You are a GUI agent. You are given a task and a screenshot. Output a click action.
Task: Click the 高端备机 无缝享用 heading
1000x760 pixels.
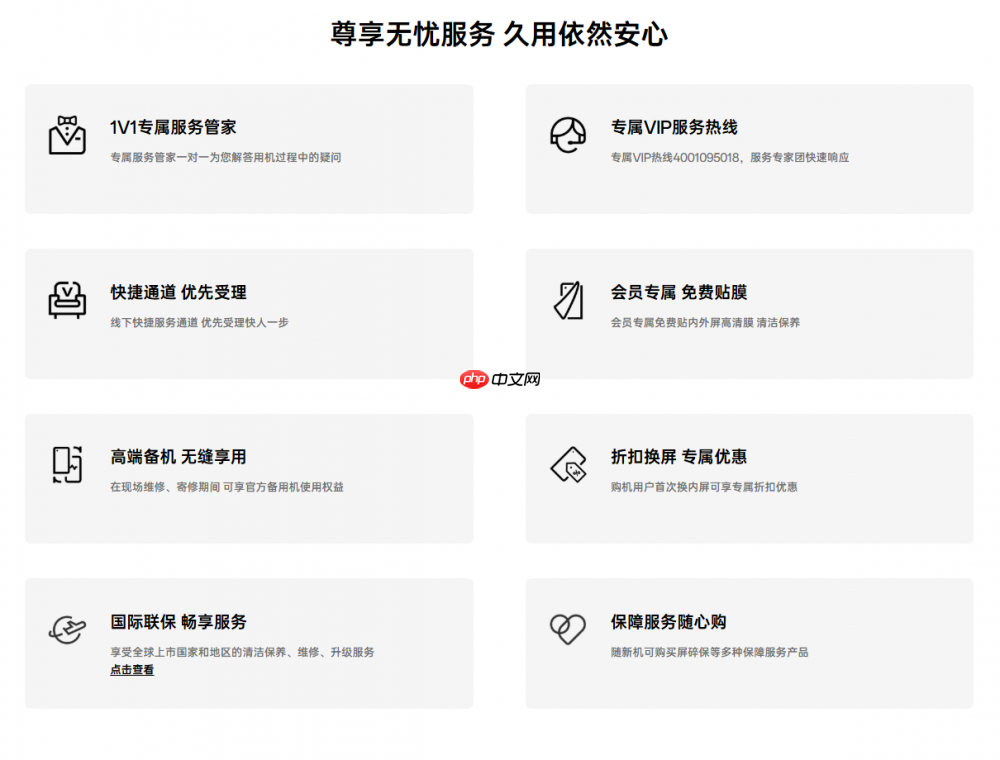(179, 457)
